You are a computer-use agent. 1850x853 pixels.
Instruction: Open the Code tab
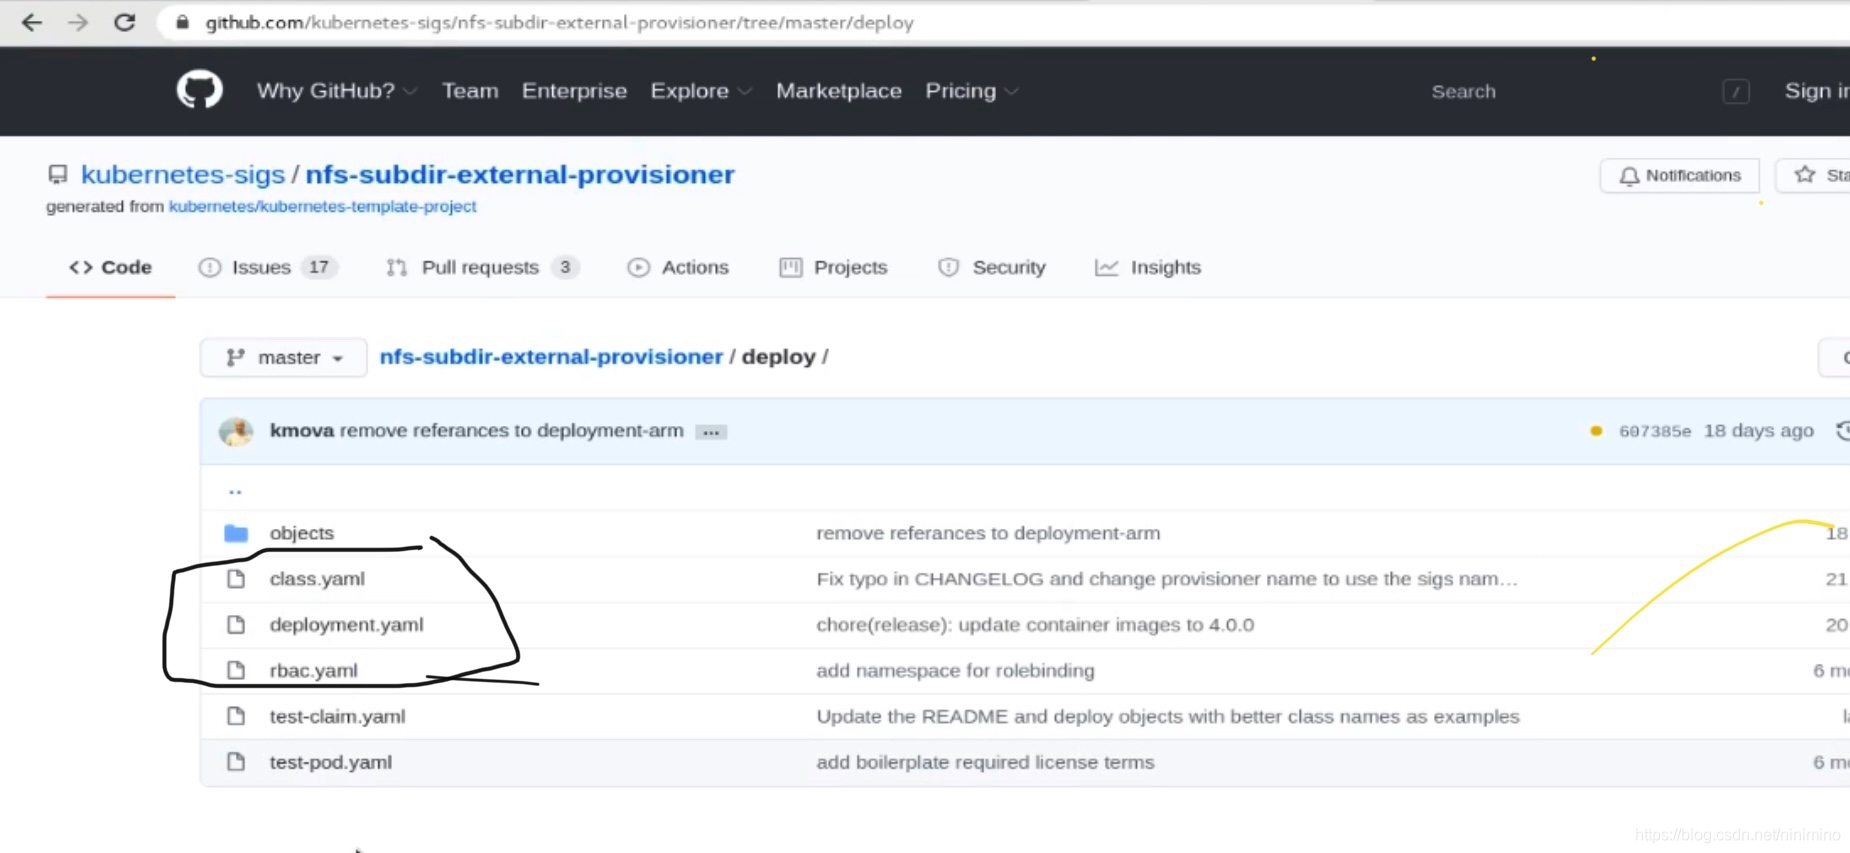(x=110, y=267)
